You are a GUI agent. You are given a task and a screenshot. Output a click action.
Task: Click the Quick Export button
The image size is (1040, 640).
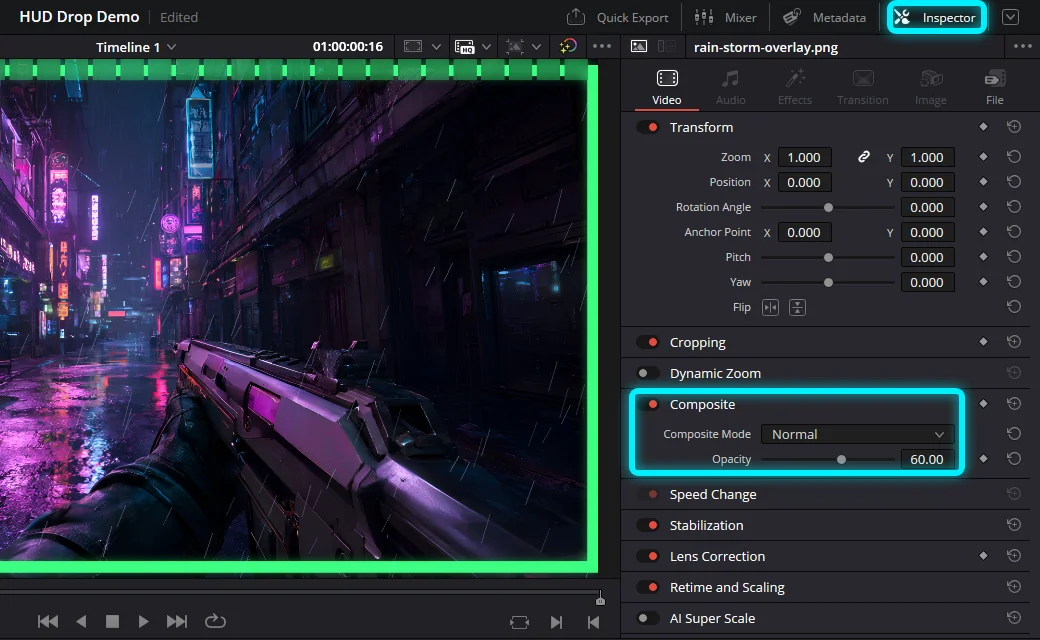[x=618, y=17]
